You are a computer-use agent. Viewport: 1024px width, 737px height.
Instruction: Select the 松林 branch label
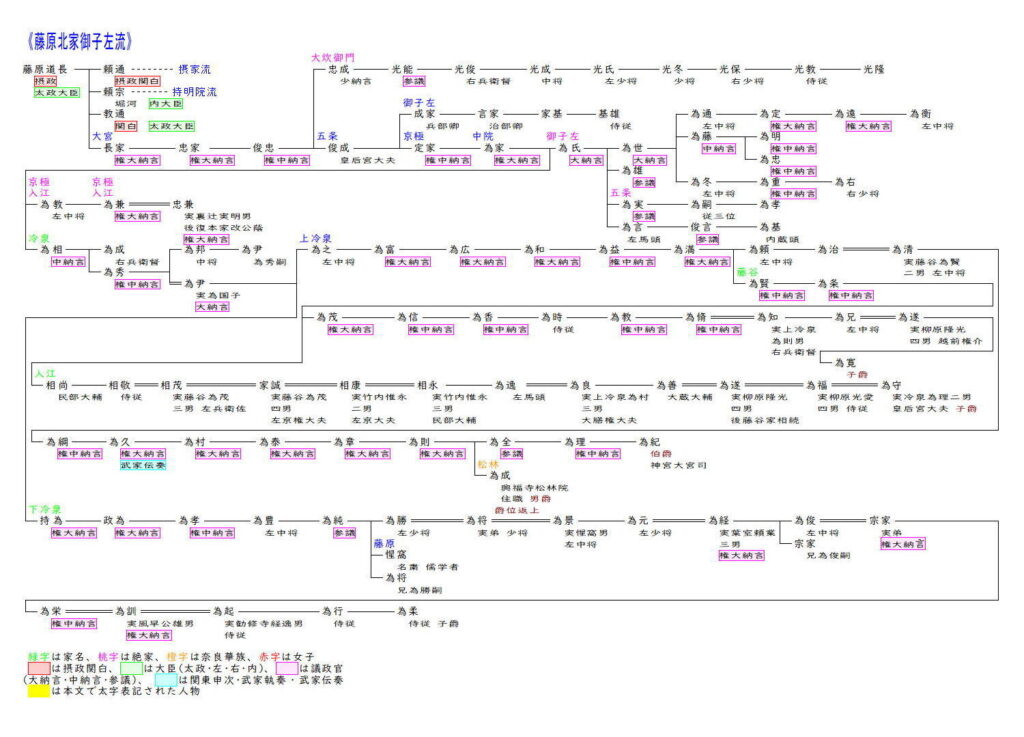point(488,464)
